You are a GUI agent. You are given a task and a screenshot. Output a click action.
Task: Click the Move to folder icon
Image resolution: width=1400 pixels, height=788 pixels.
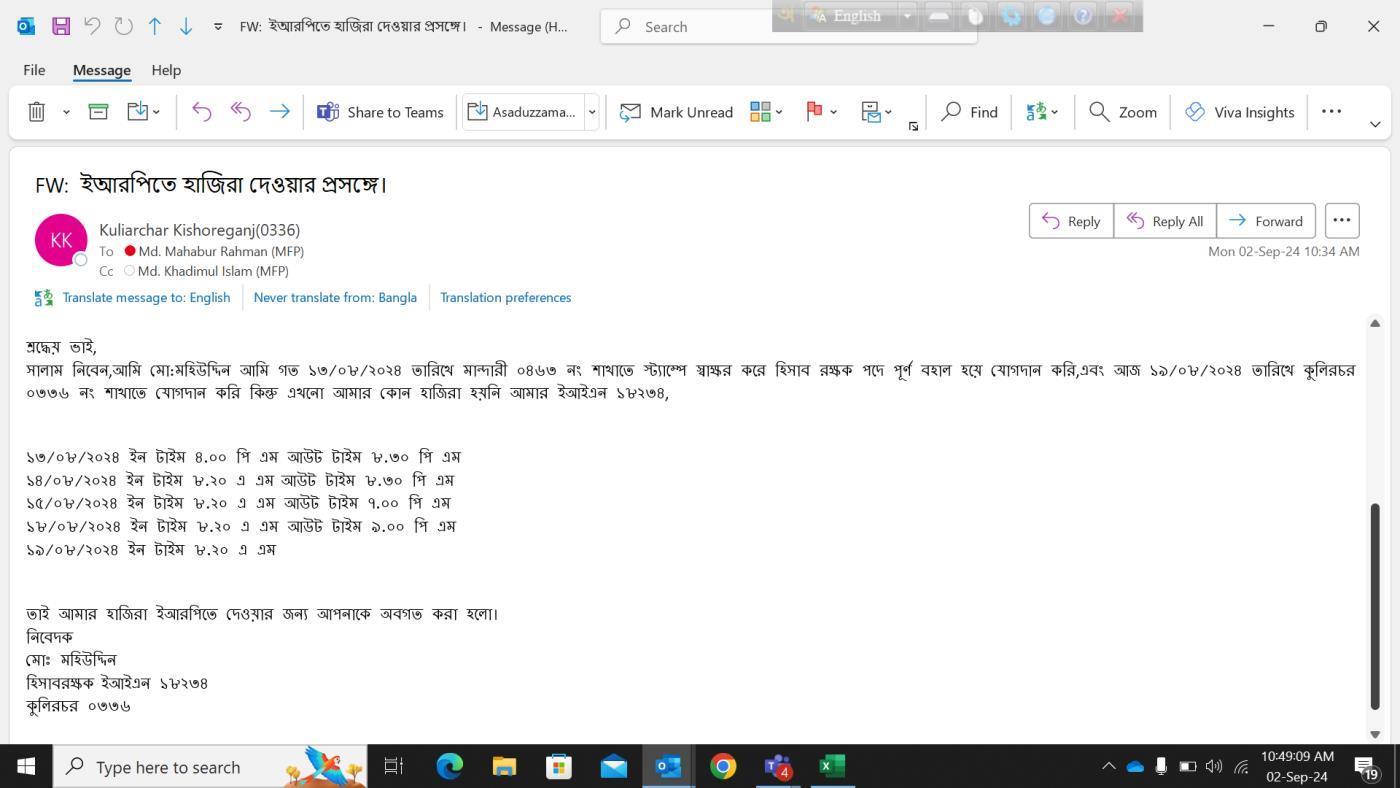click(144, 112)
